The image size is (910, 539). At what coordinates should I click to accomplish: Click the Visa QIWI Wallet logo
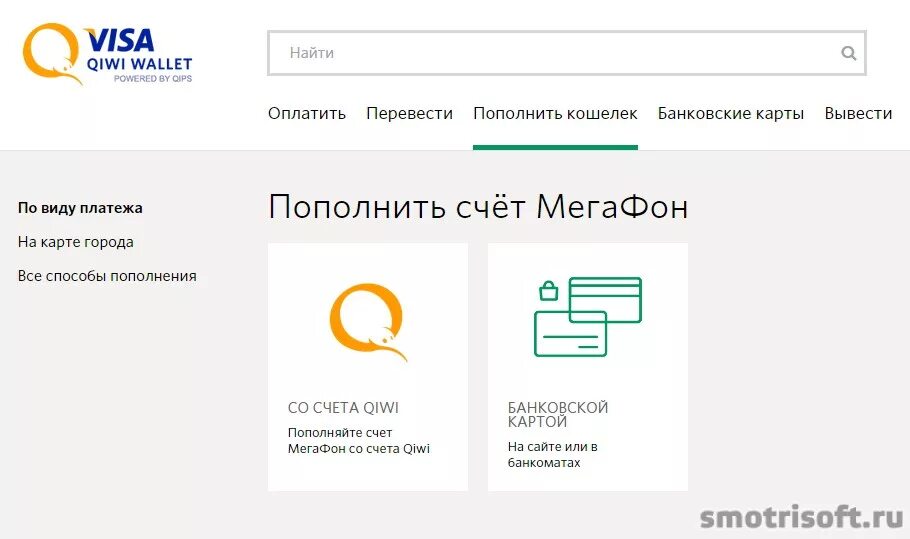click(107, 54)
